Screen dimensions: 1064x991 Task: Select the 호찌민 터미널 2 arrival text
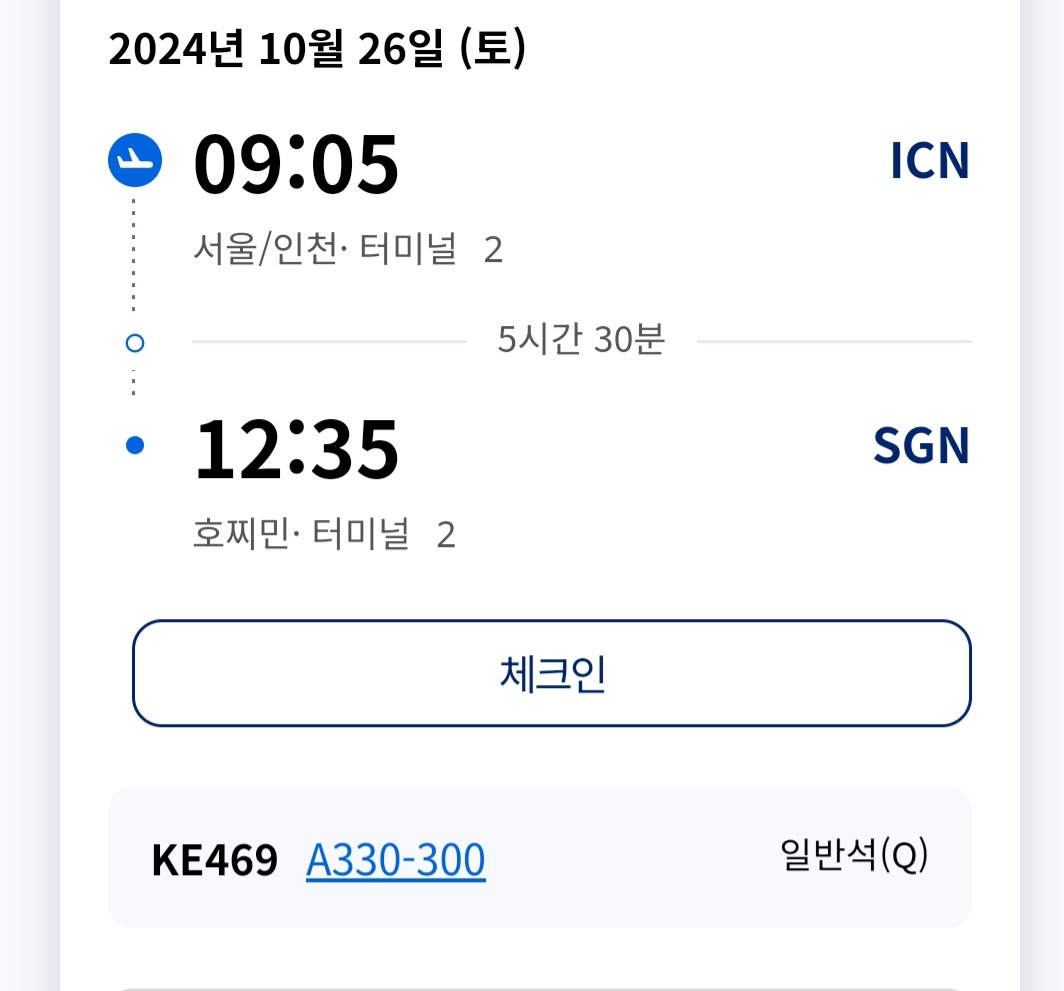(324, 535)
